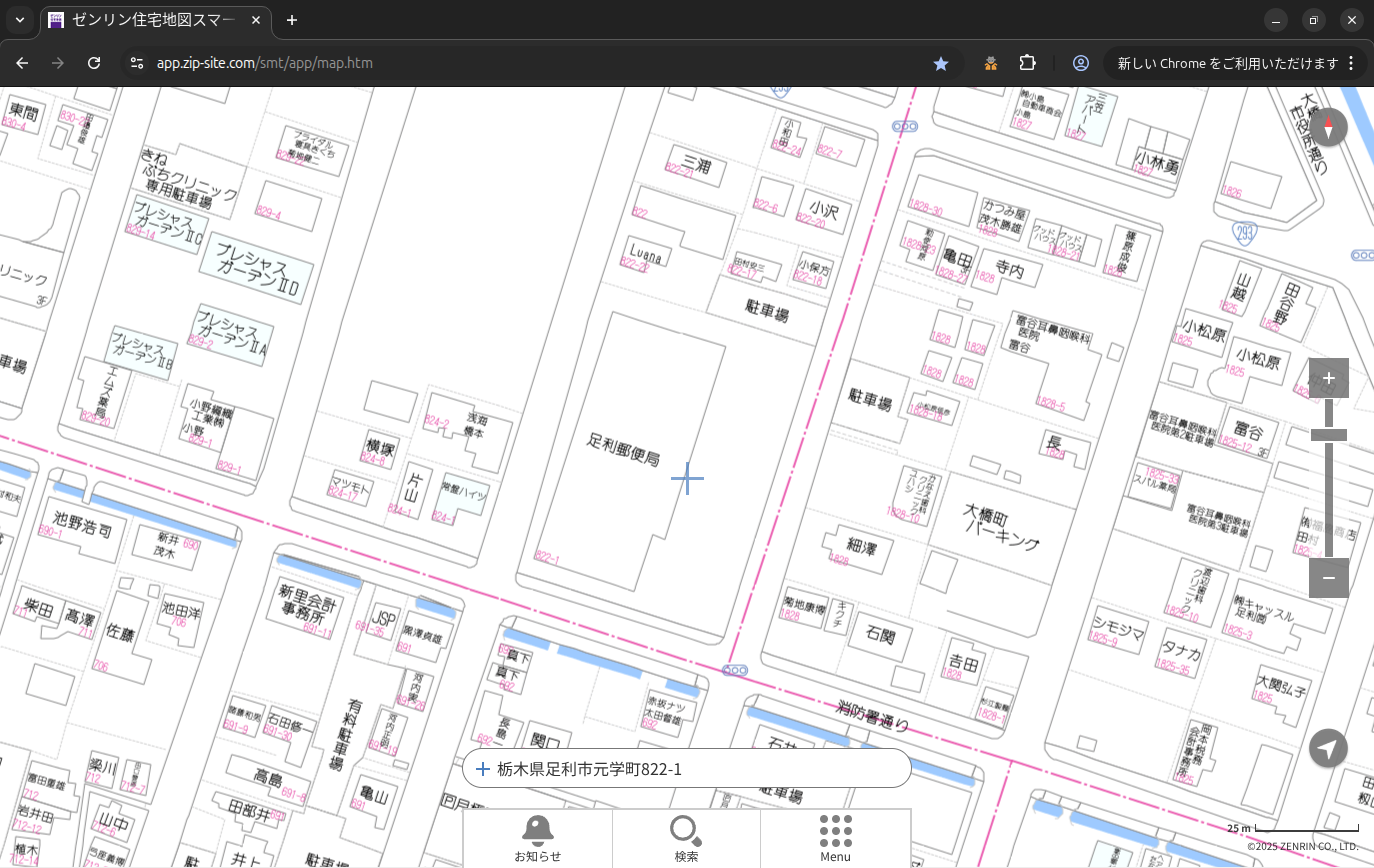Viewport: 1374px width, 868px height.
Task: Click the extension icon beside the star
Action: 991,63
